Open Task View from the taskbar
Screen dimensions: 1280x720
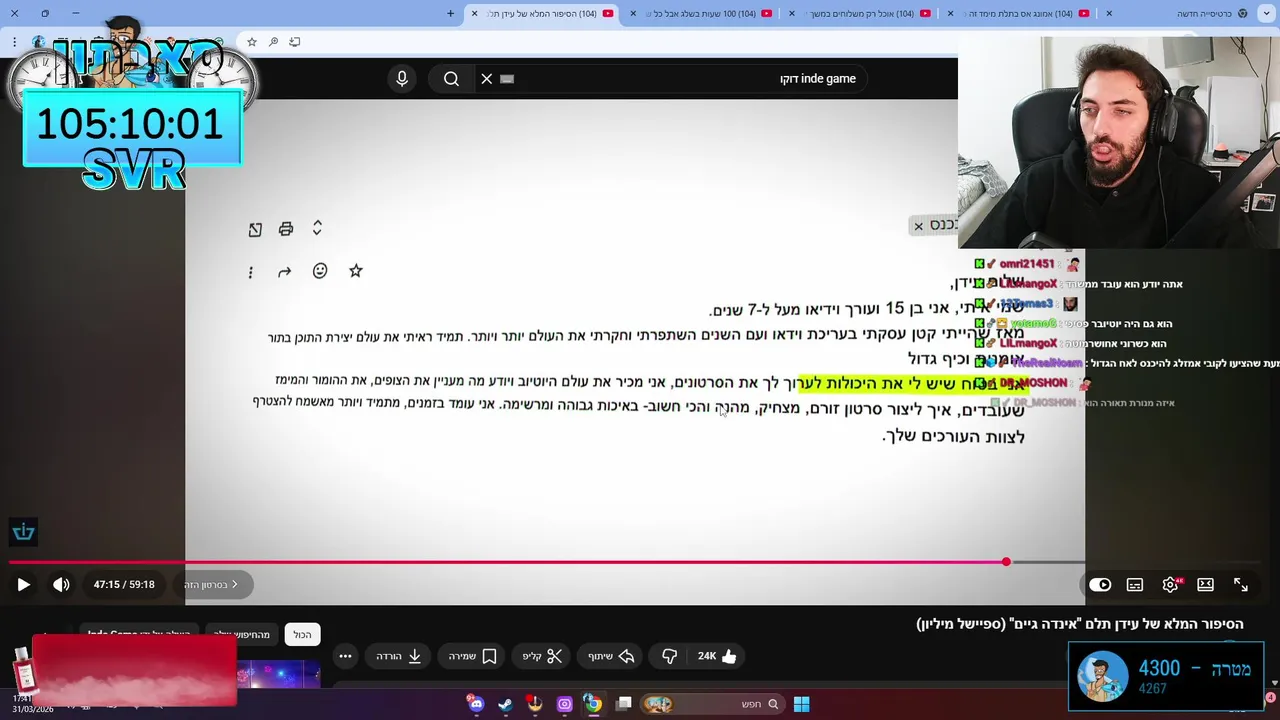tap(624, 704)
